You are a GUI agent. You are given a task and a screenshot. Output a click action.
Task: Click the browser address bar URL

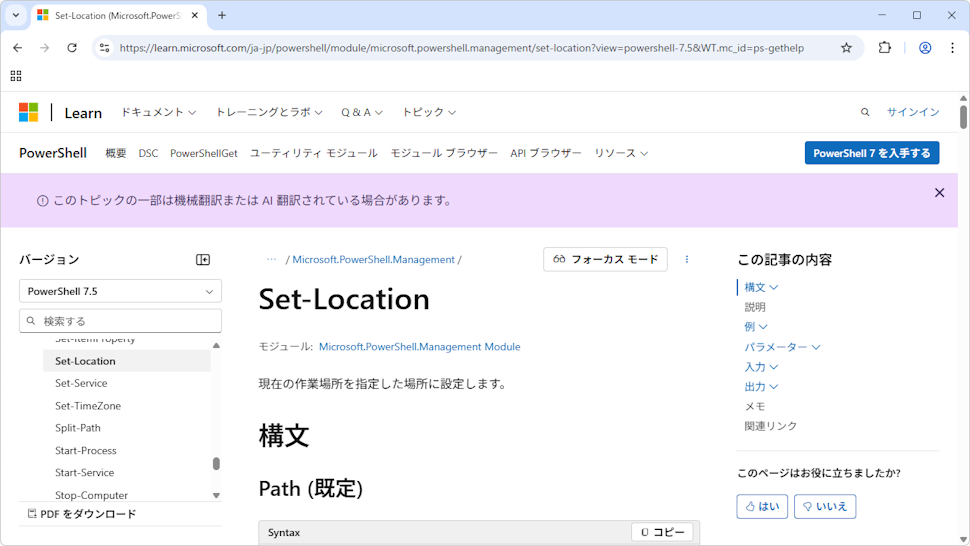(x=461, y=48)
